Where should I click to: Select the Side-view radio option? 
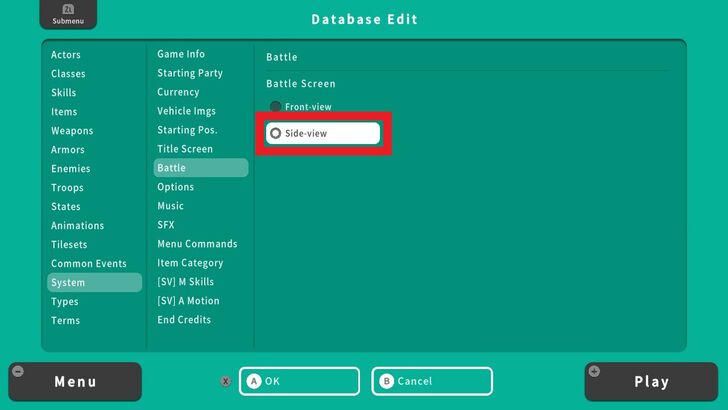click(x=323, y=133)
